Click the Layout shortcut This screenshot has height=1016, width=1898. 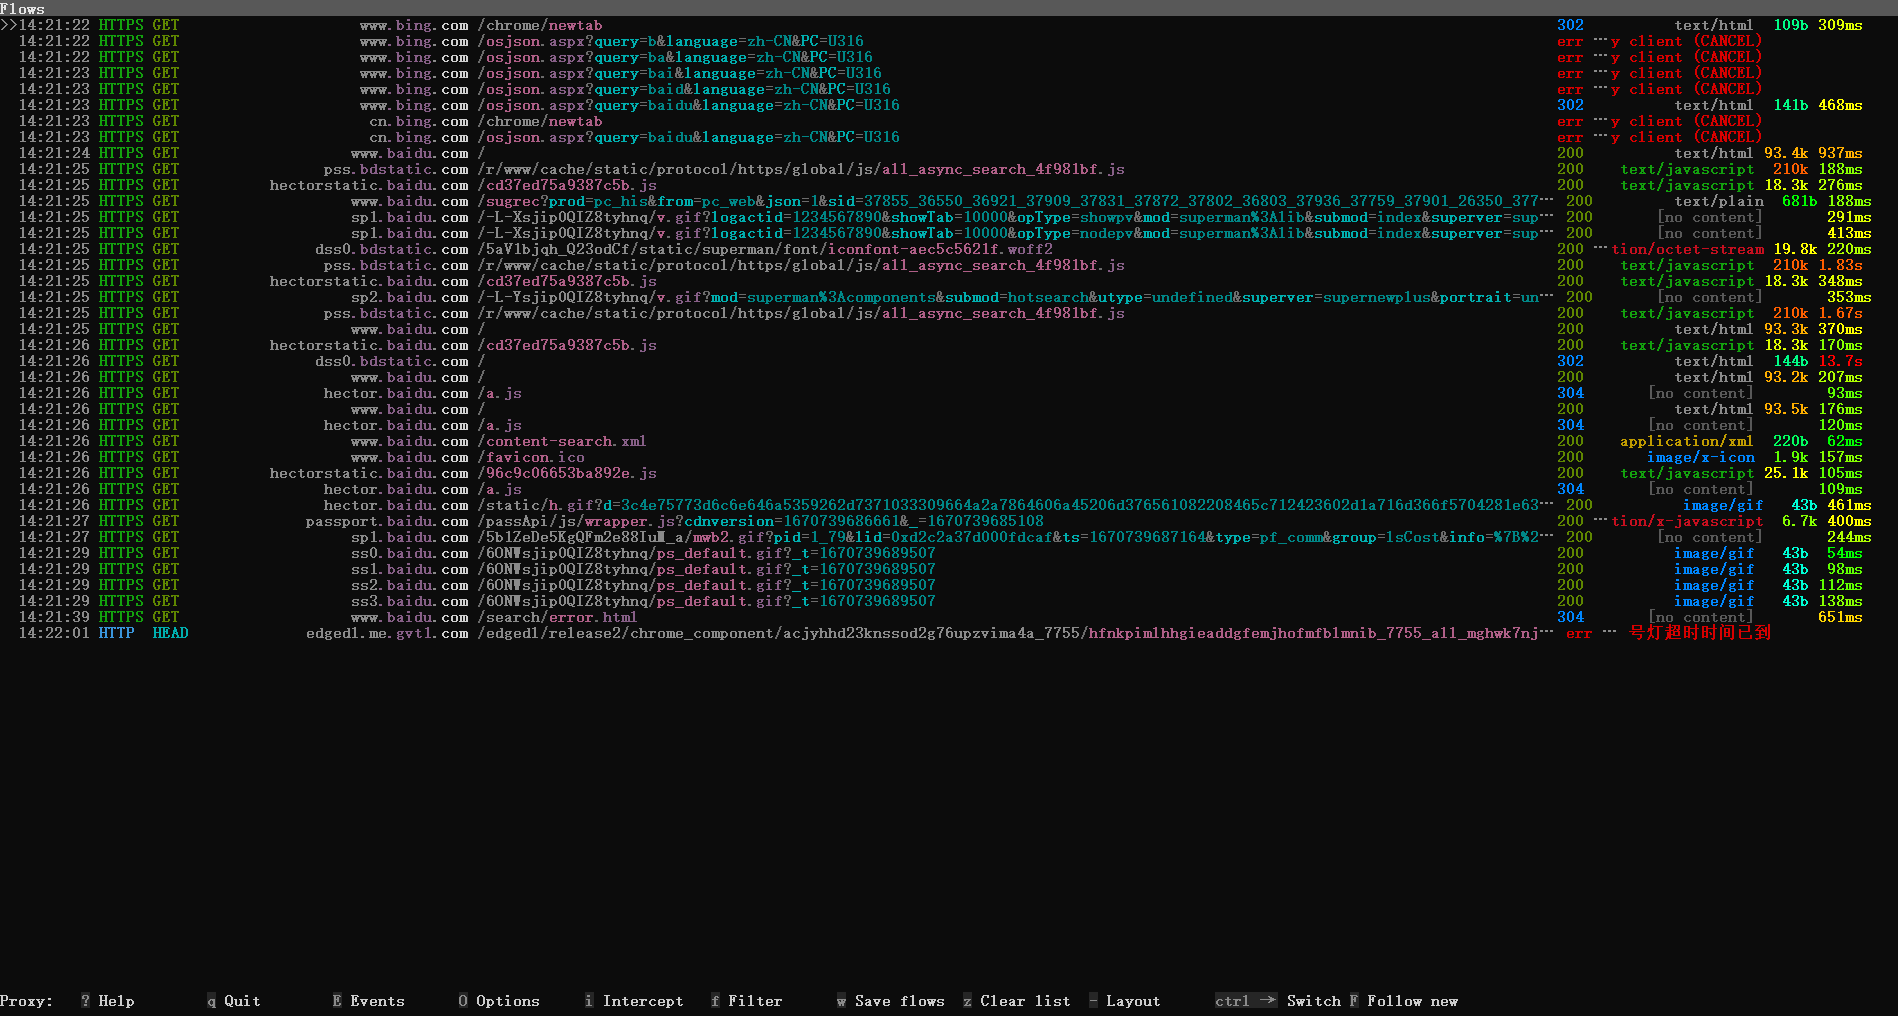click(1124, 1001)
